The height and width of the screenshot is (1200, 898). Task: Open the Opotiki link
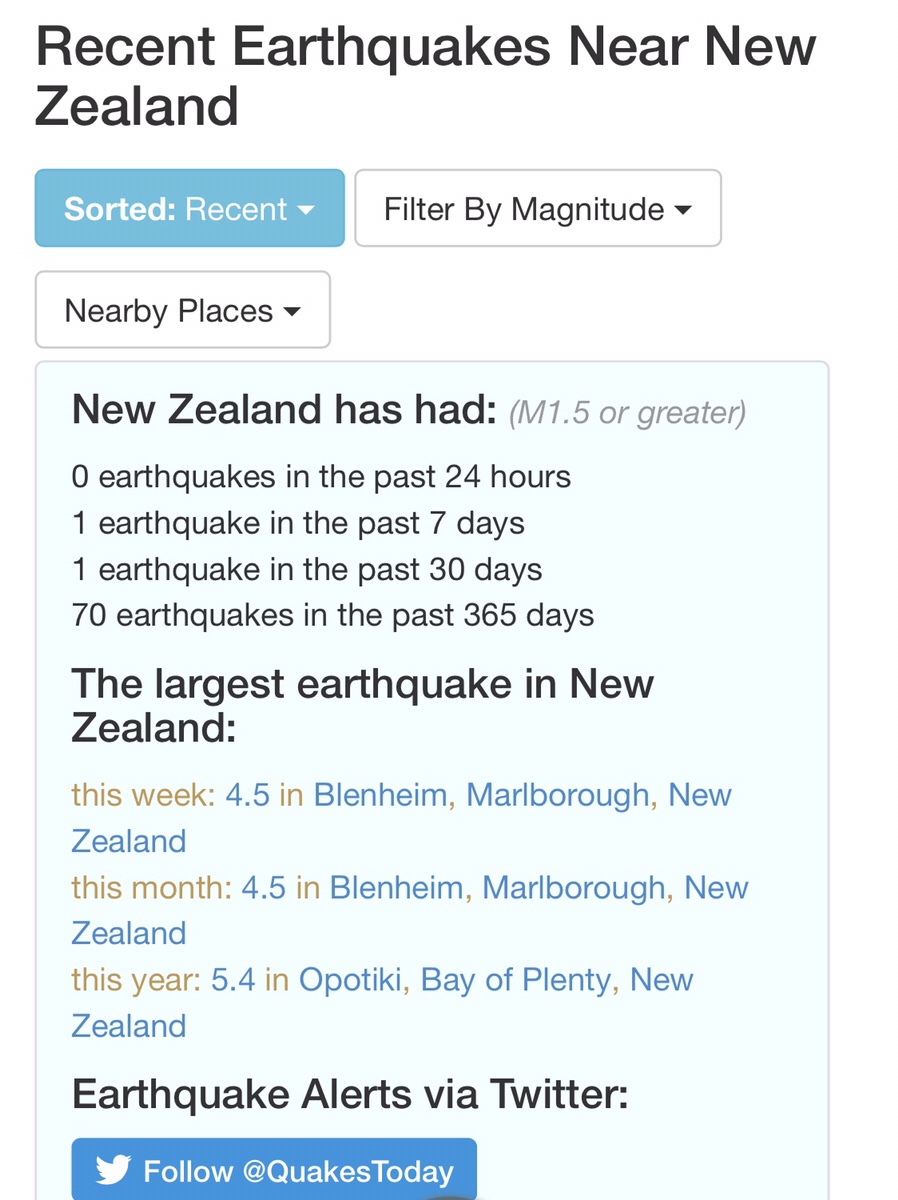(350, 980)
